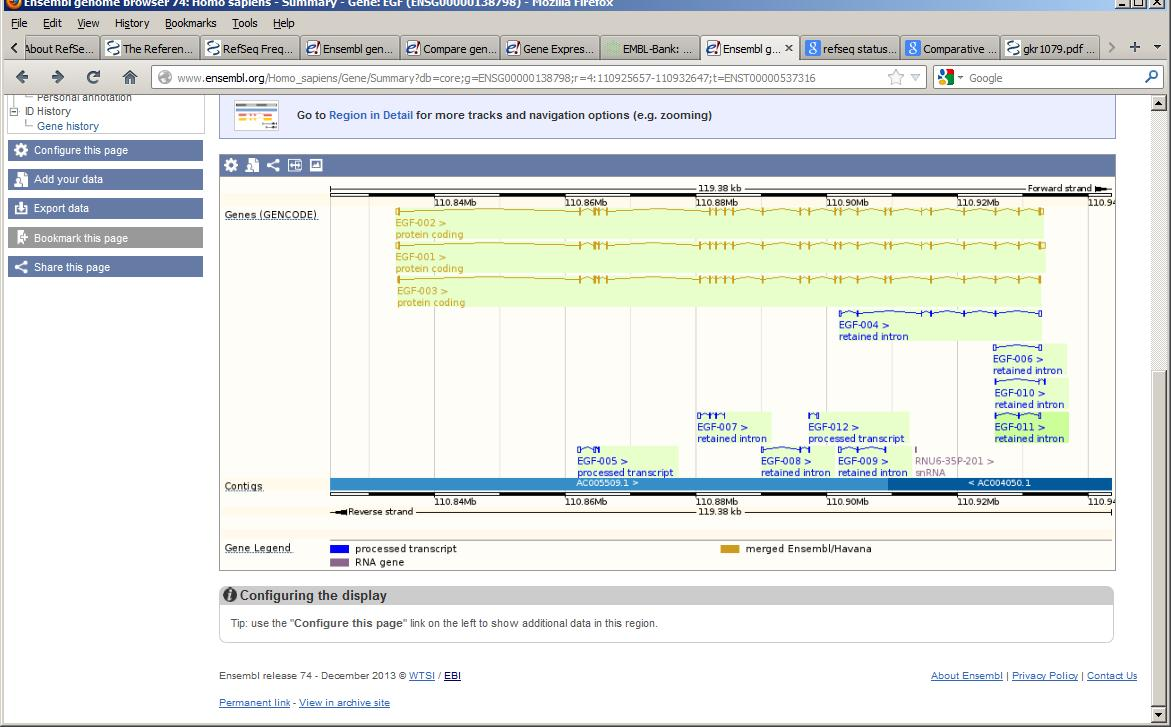Open the Tools menu
Screen dimensions: 1171x727
[244, 23]
